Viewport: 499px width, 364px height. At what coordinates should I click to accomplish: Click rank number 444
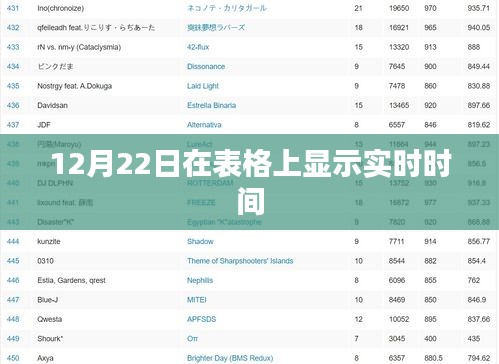[13, 241]
